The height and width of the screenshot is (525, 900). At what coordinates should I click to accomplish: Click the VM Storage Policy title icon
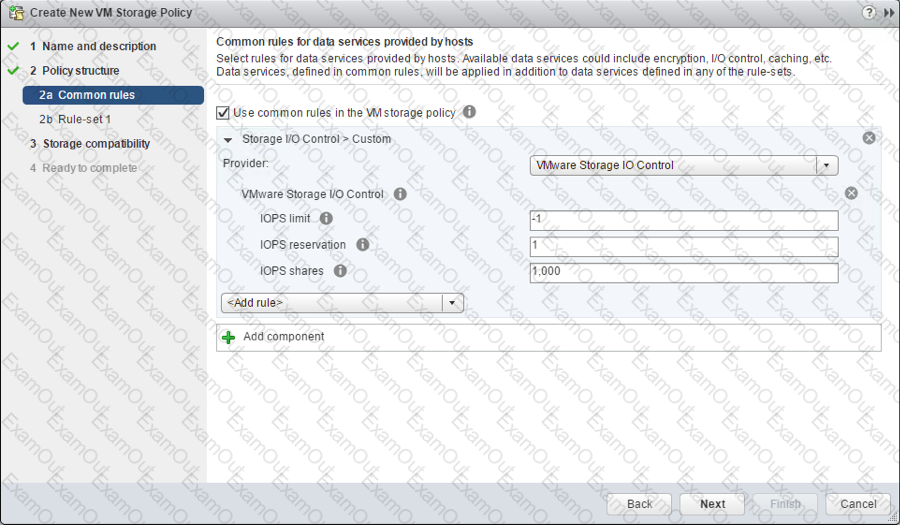click(15, 12)
